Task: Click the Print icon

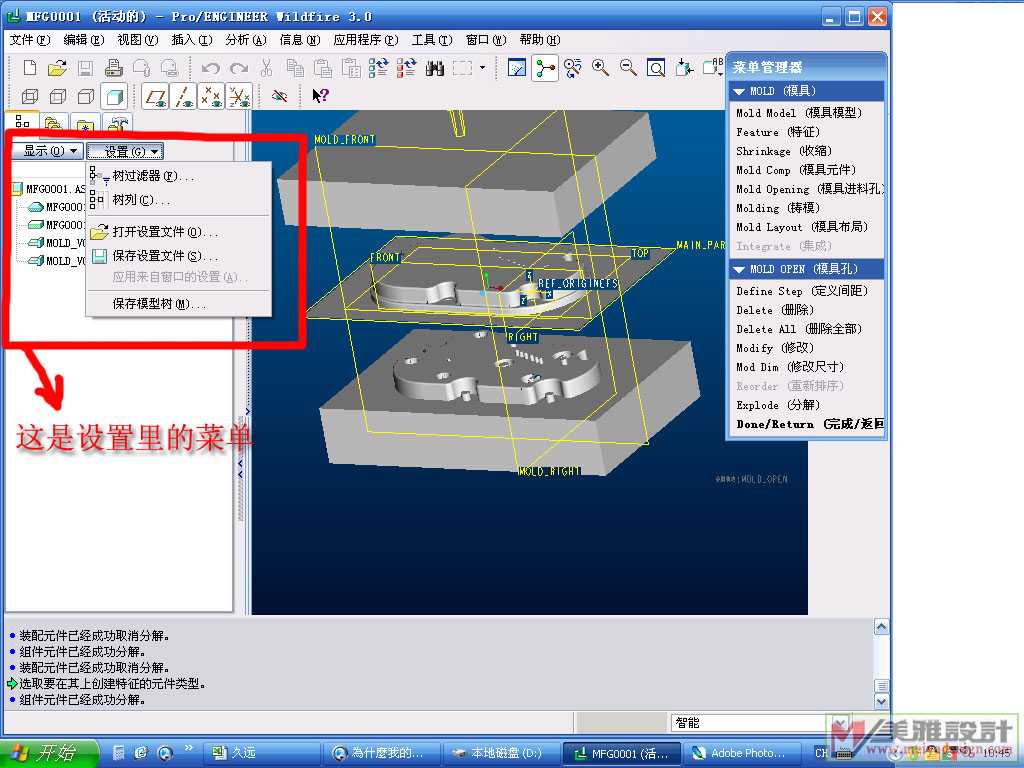Action: coord(114,67)
